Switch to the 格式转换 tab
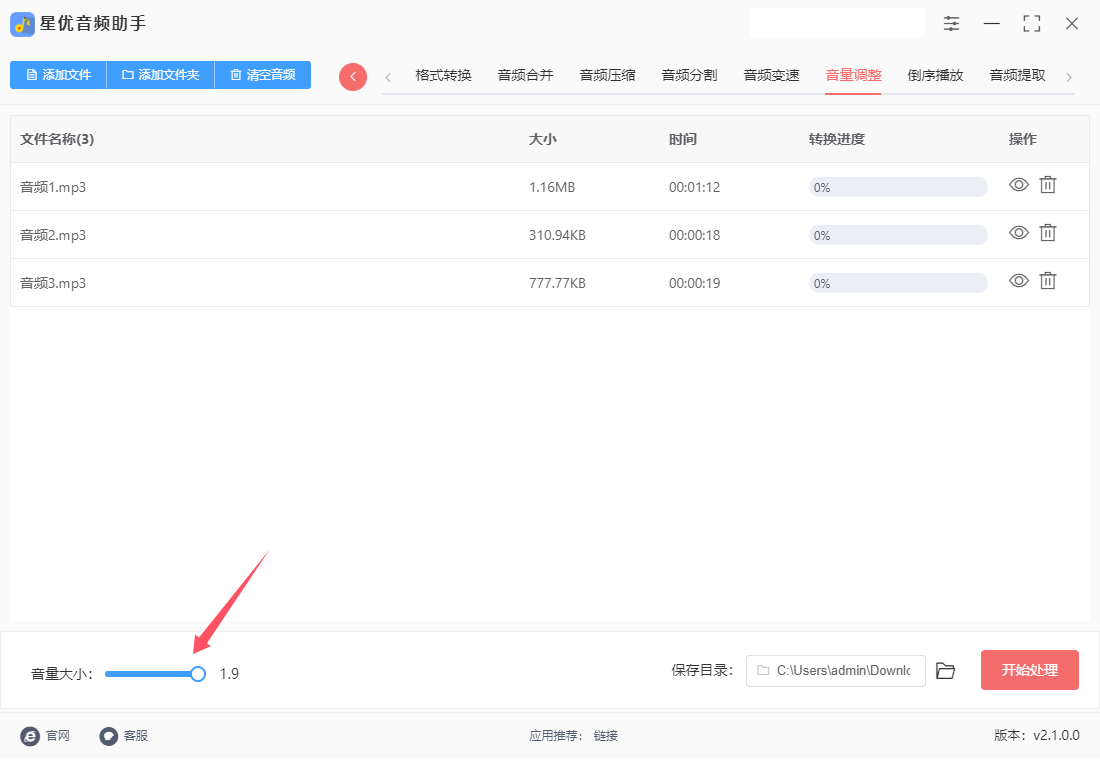The height and width of the screenshot is (760, 1100). point(443,75)
